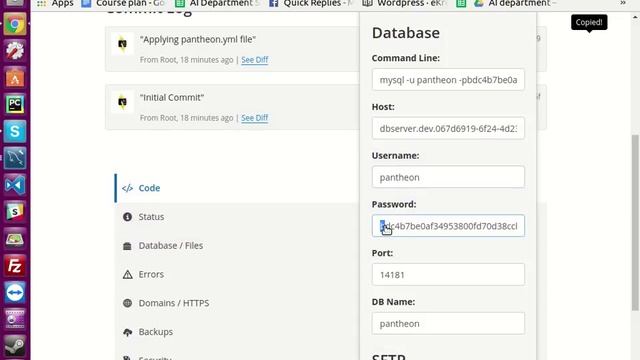
Task: Click the Errors warning triangle icon
Action: [x=127, y=274]
